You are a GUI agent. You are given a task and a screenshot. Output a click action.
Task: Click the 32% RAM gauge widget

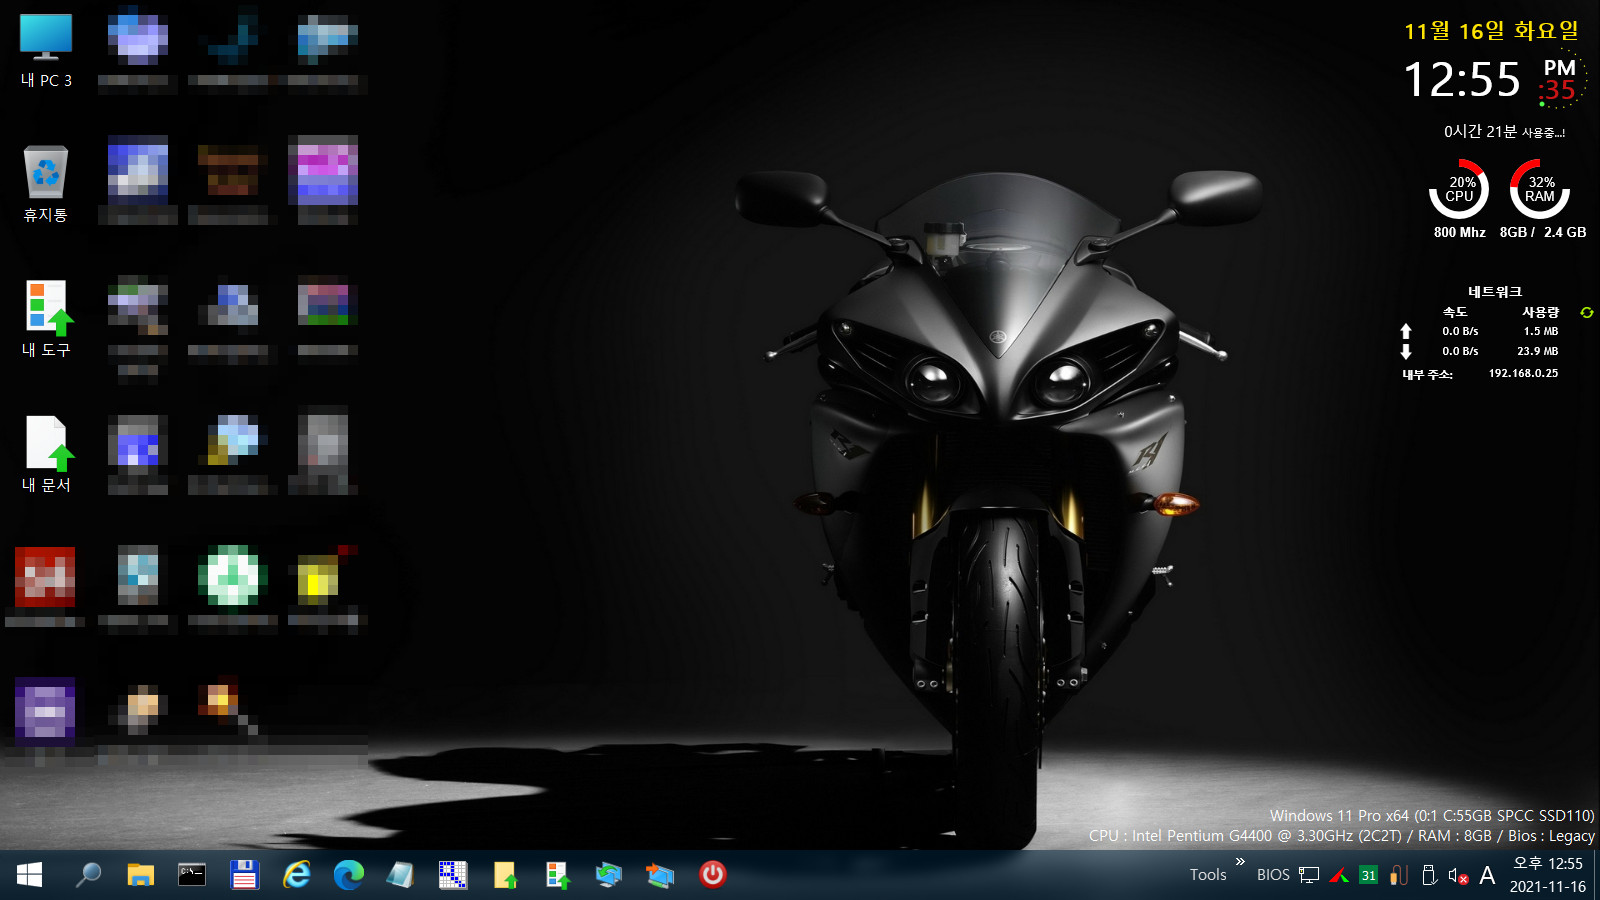coord(1540,189)
